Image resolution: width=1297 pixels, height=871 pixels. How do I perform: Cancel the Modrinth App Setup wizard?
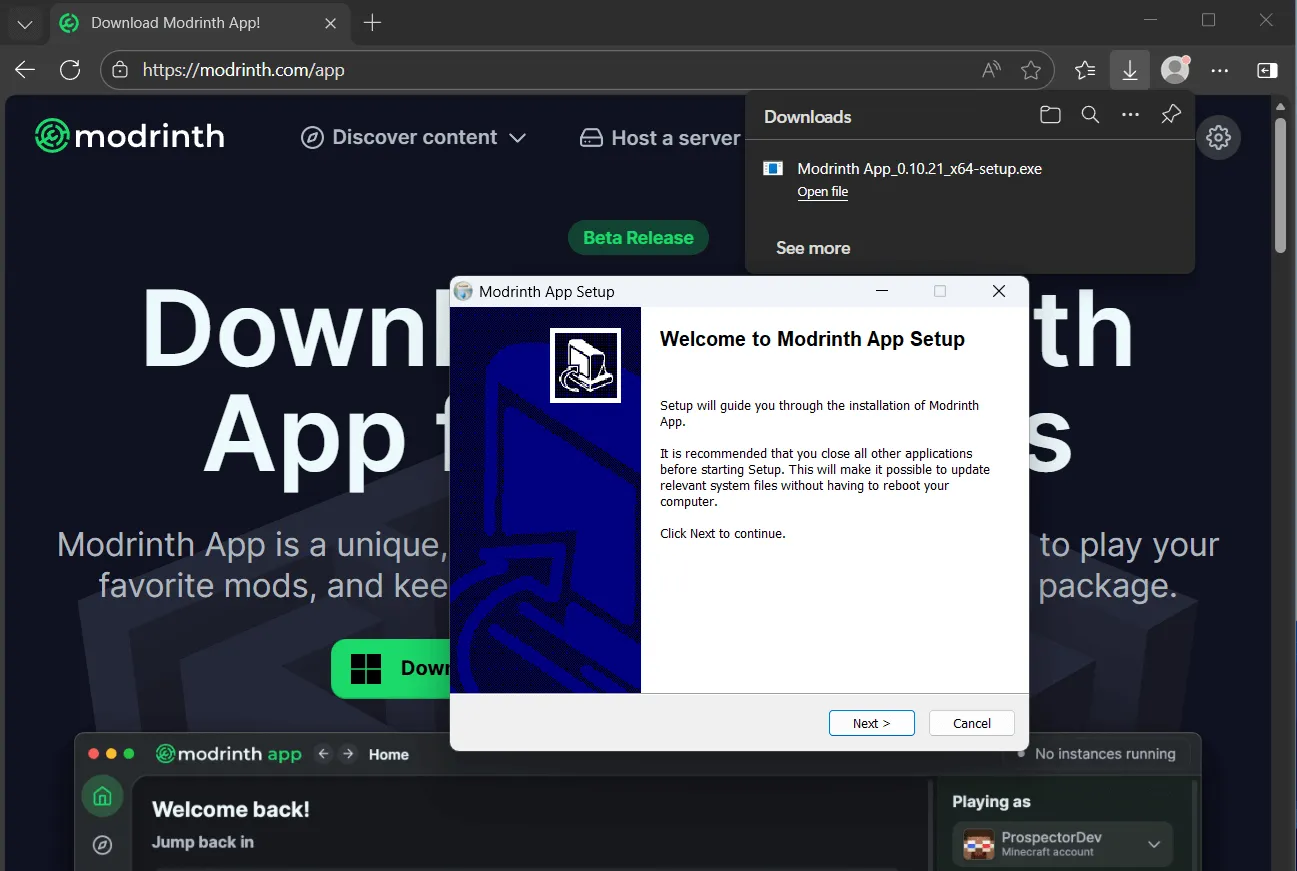pyautogui.click(x=972, y=723)
